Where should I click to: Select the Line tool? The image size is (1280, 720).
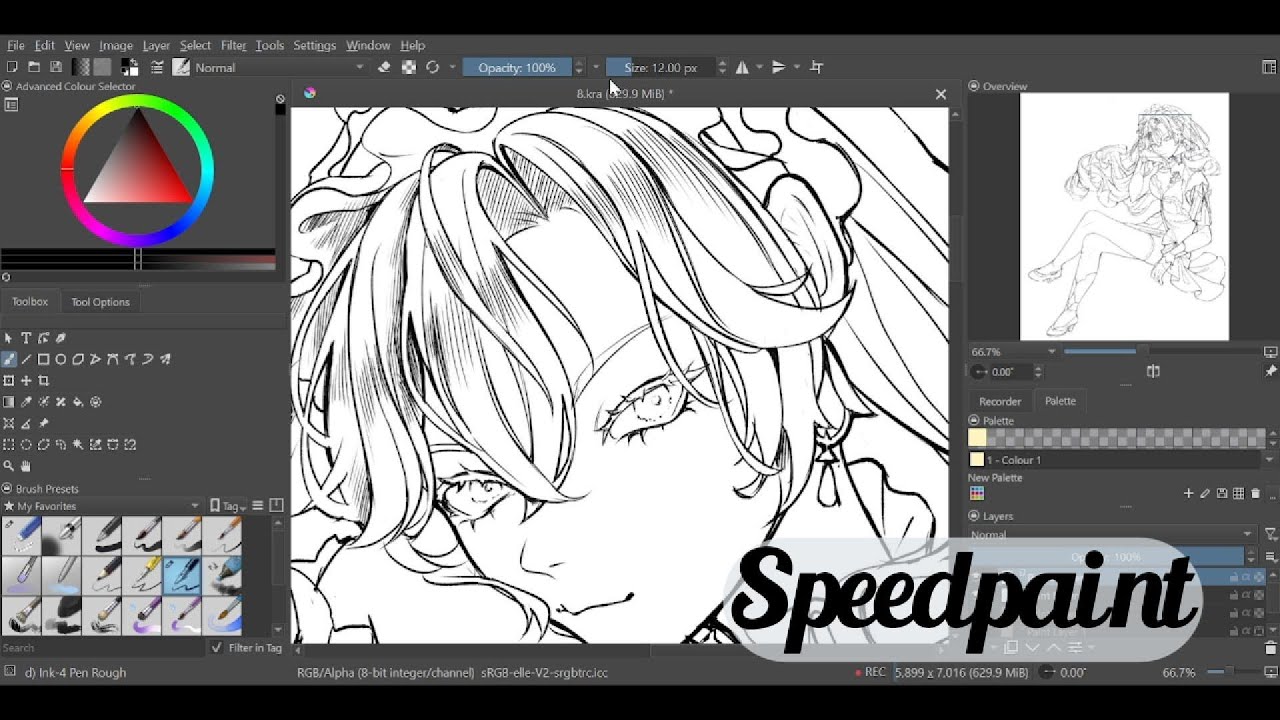26,360
